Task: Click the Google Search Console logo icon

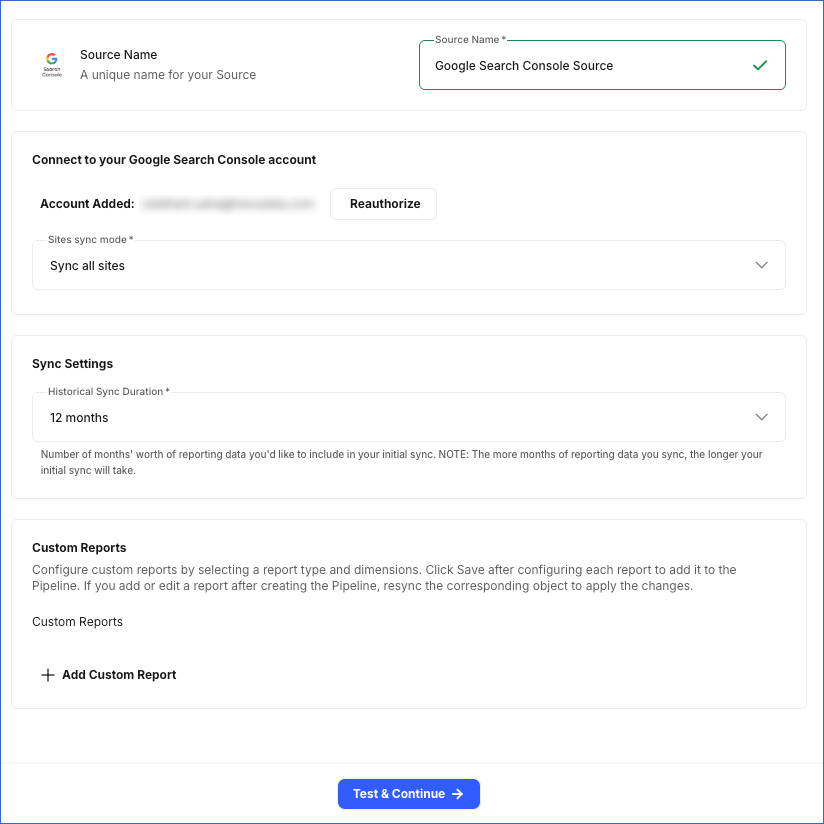Action: (52, 65)
